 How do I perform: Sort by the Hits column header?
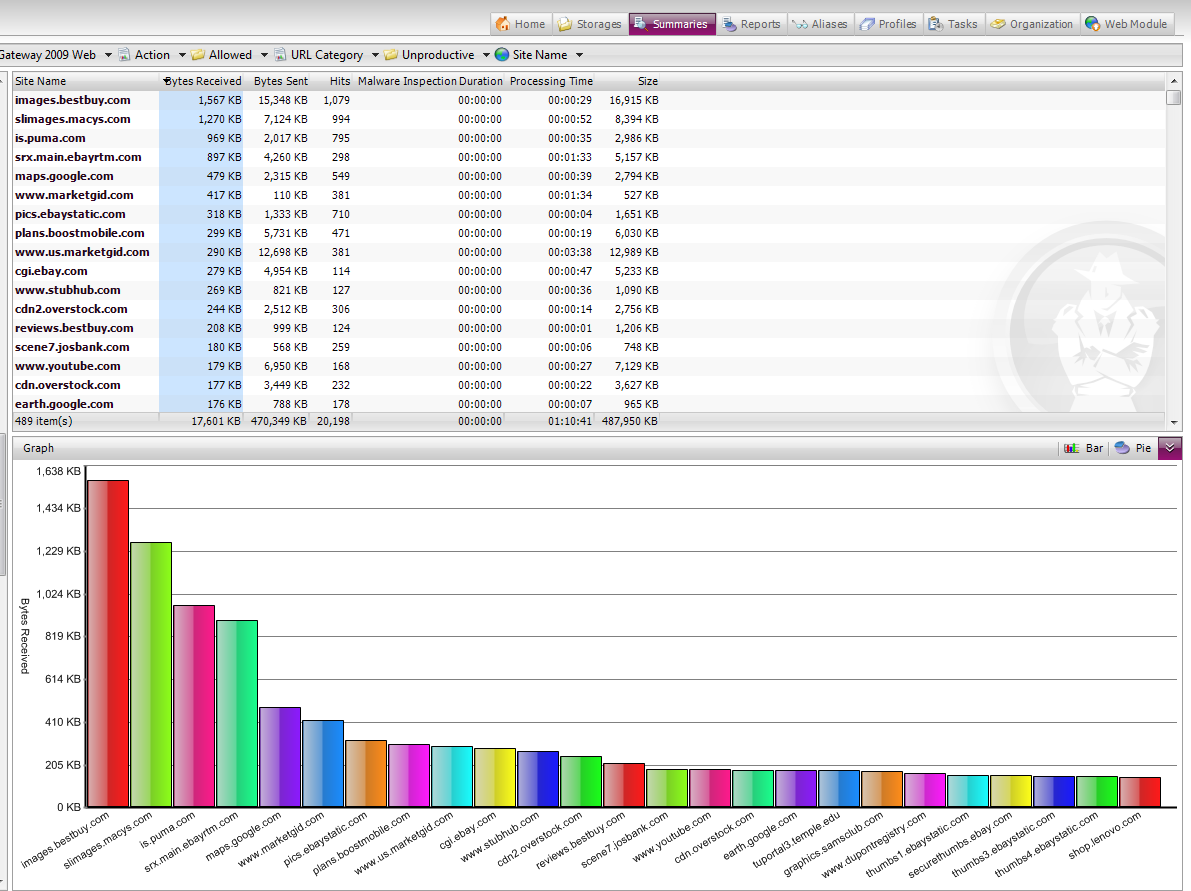coord(331,81)
